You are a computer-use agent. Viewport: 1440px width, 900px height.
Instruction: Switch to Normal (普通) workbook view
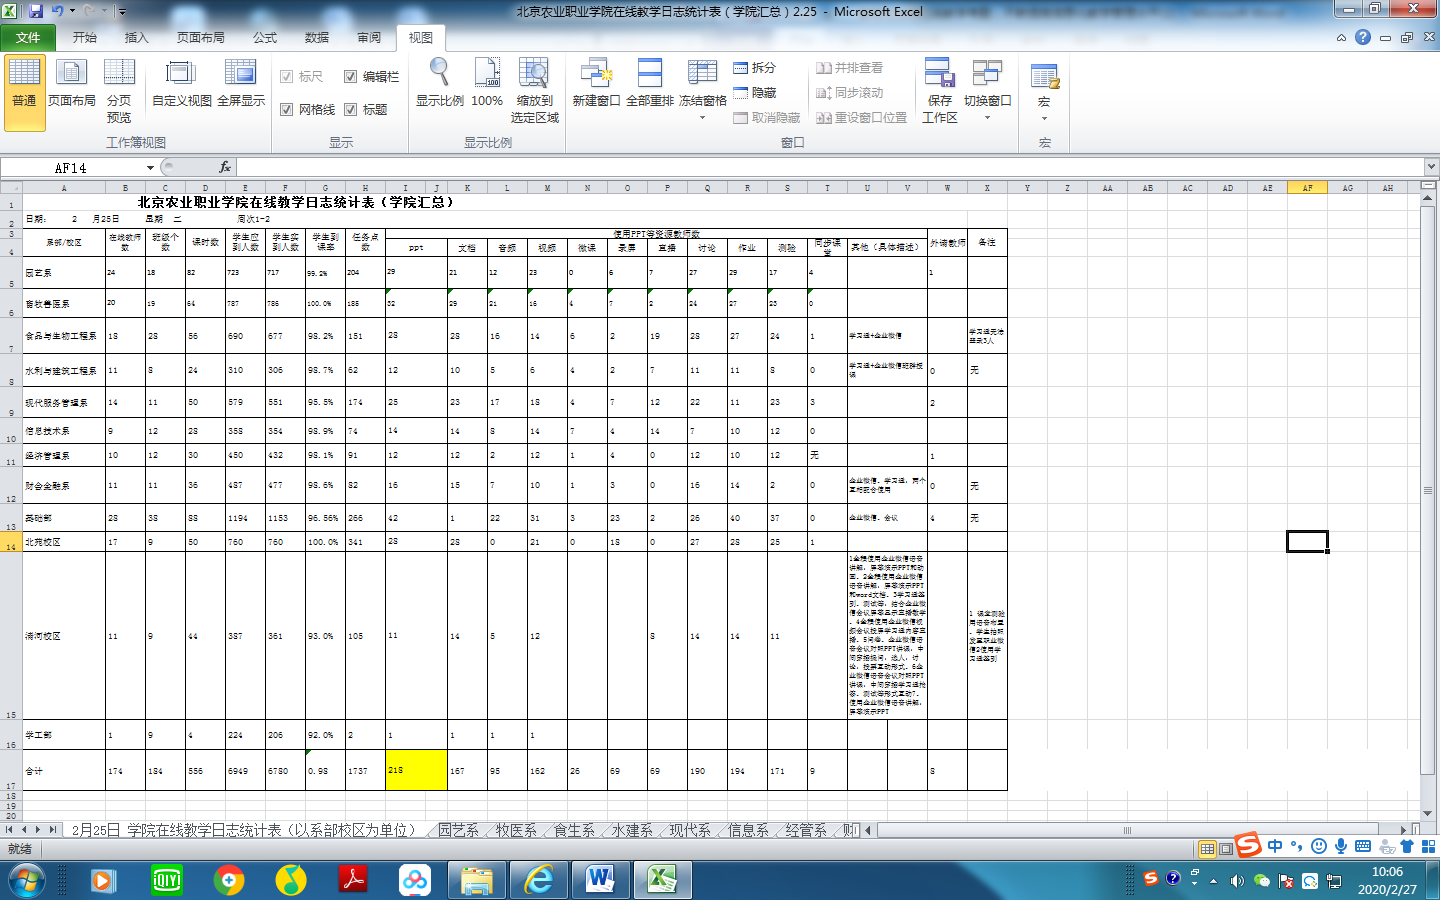24,84
